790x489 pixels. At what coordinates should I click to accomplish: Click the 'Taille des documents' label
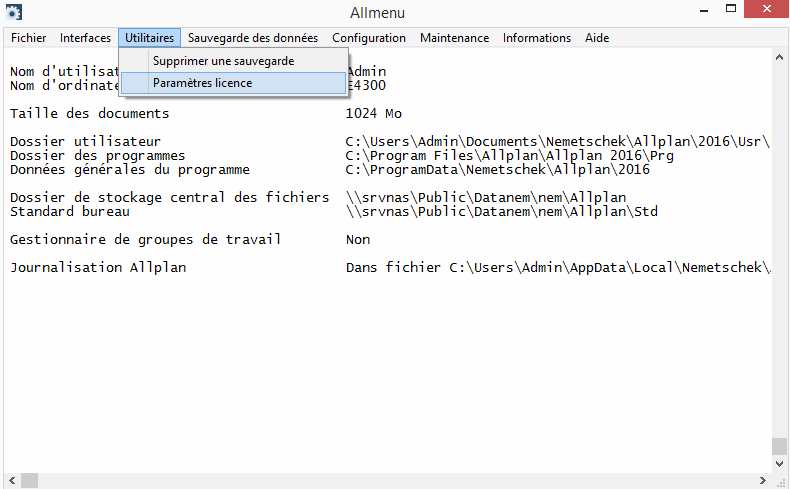pyautogui.click(x=90, y=113)
